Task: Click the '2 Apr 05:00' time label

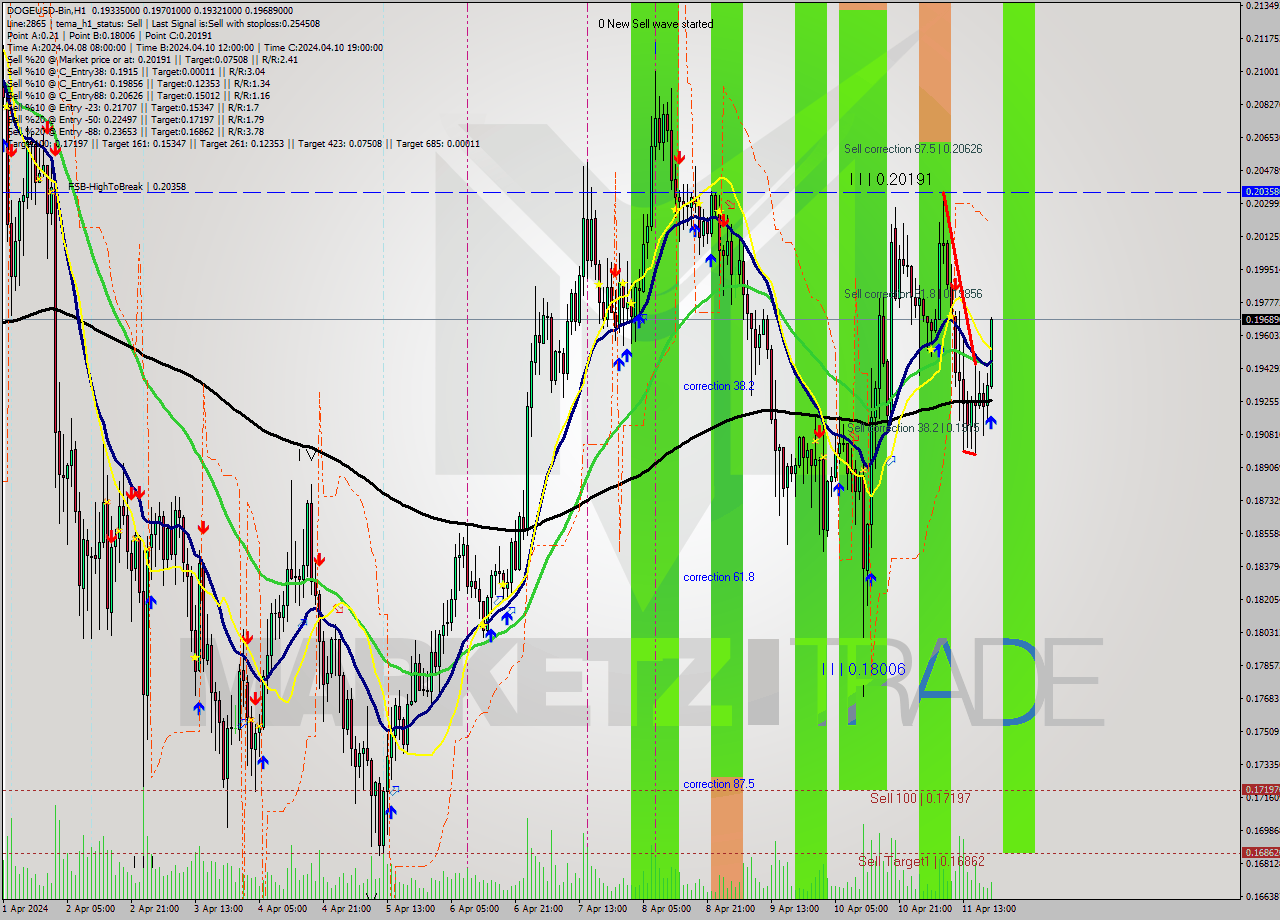Action: point(90,908)
